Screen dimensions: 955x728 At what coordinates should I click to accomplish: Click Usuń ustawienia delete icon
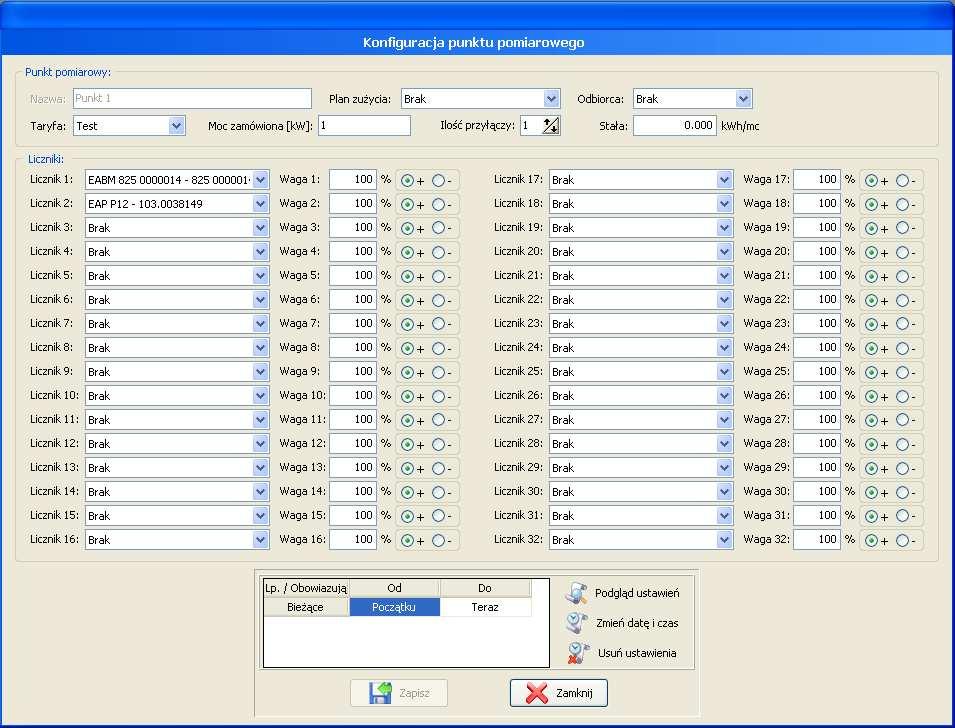click(x=577, y=652)
